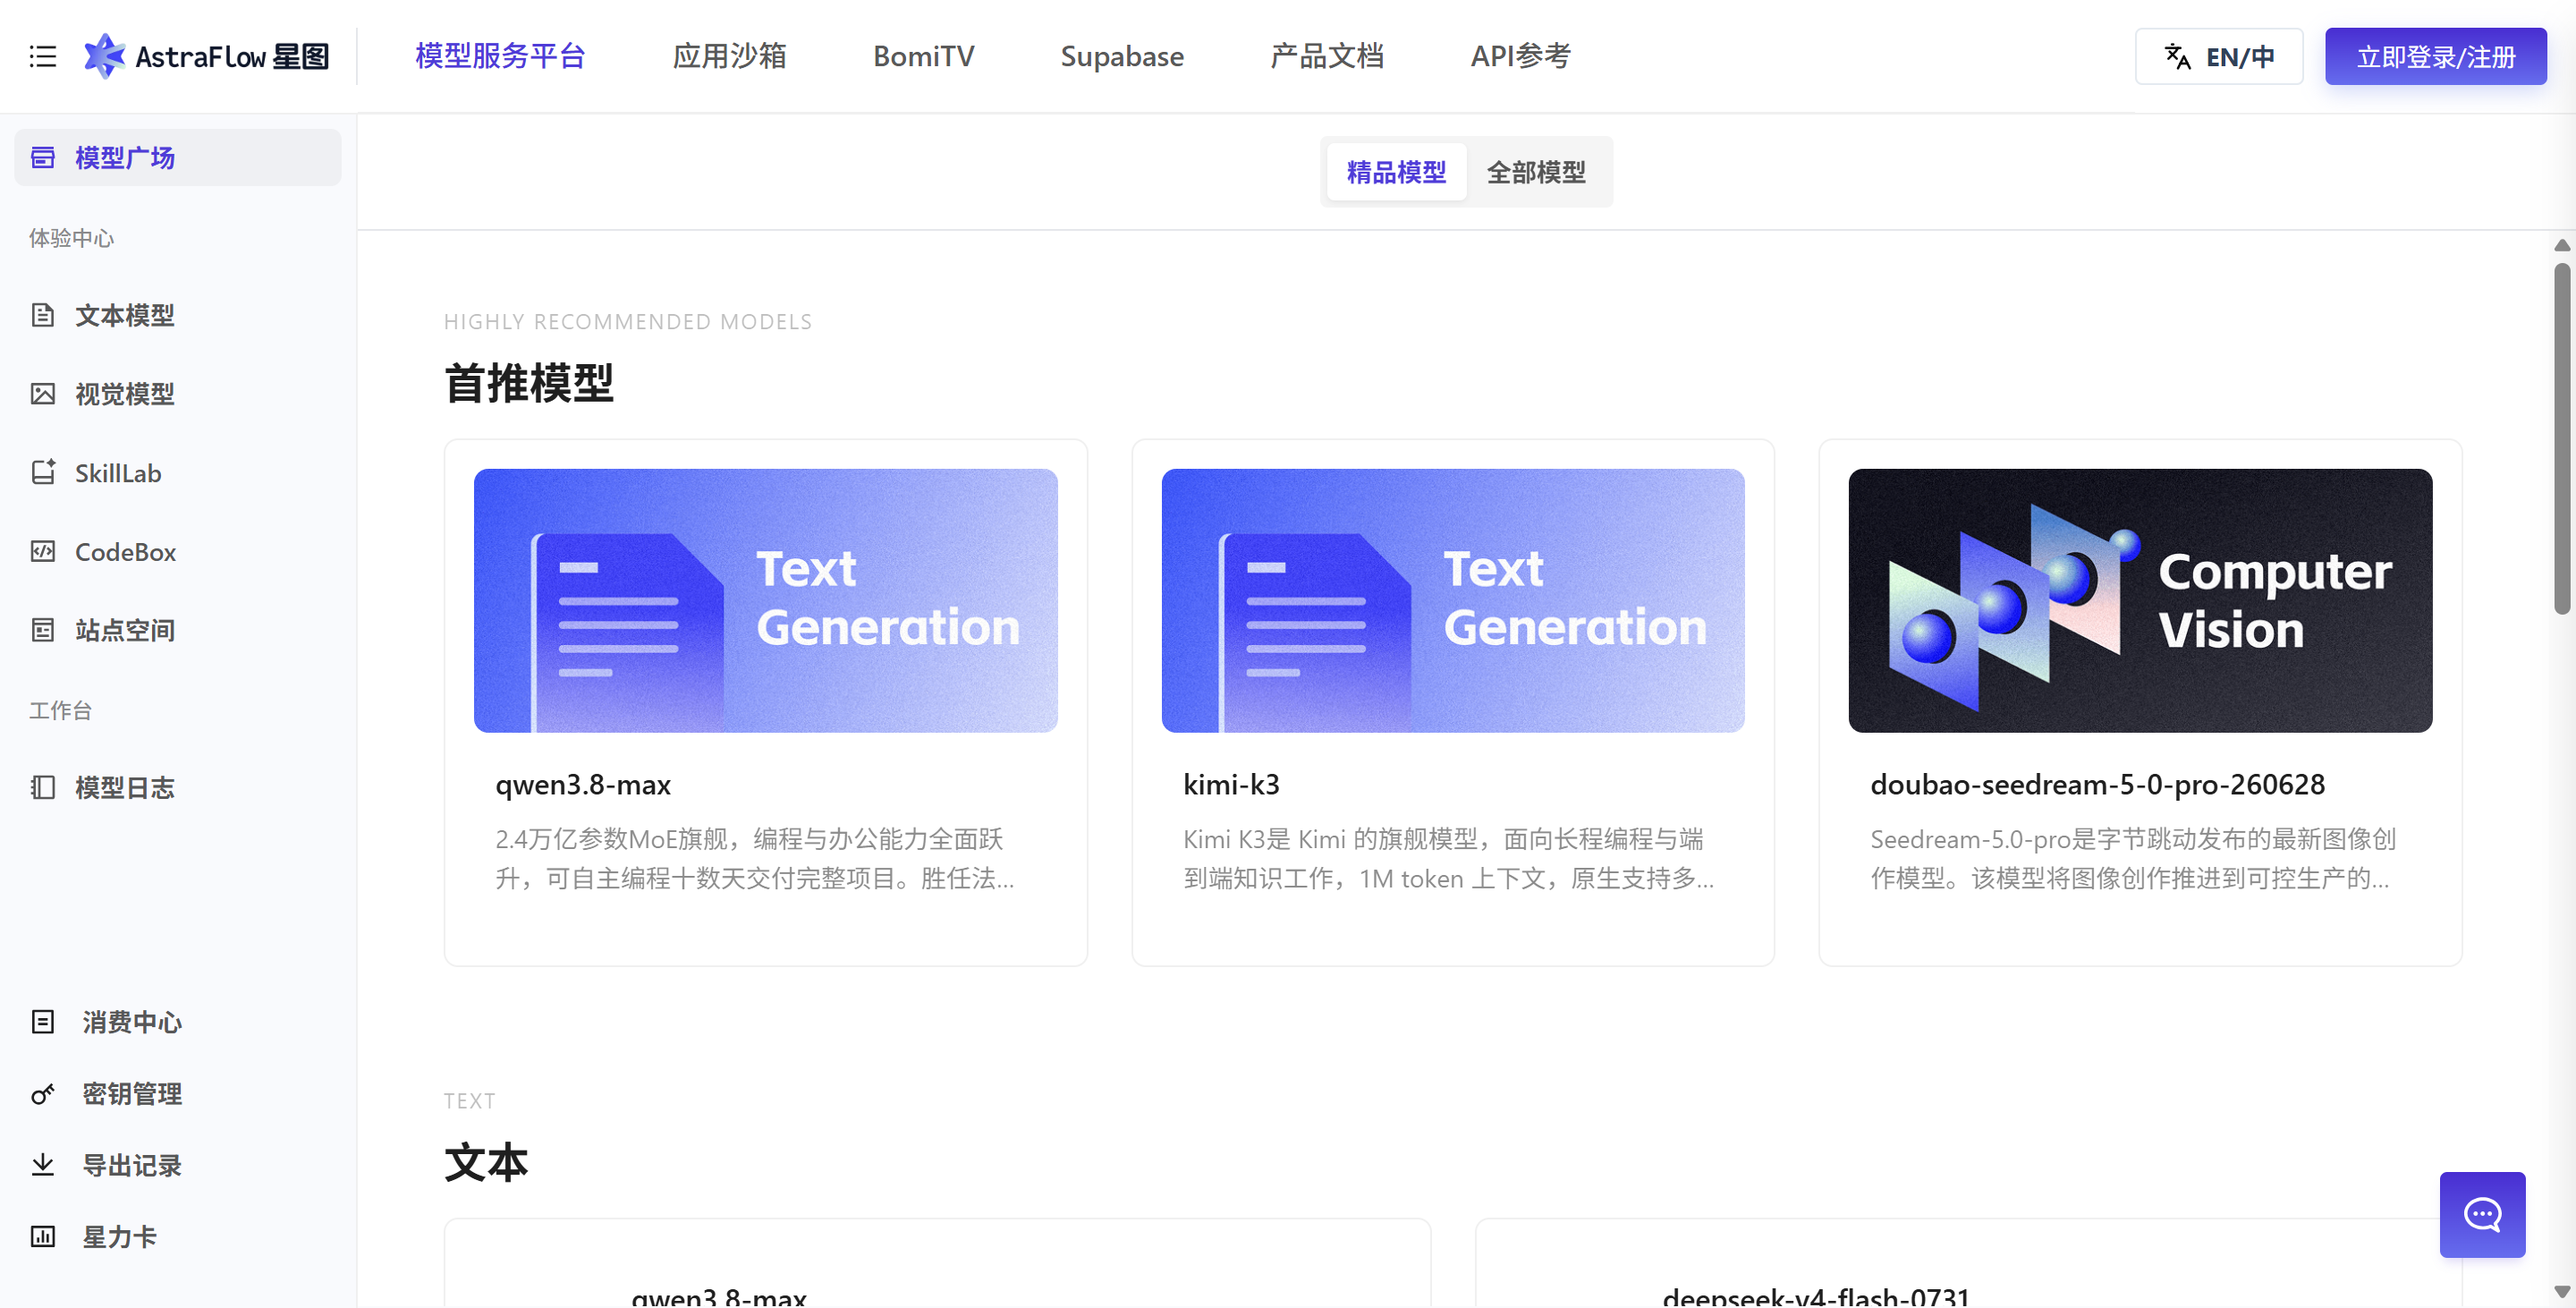Click the 星力卡 chart icon

(43, 1236)
